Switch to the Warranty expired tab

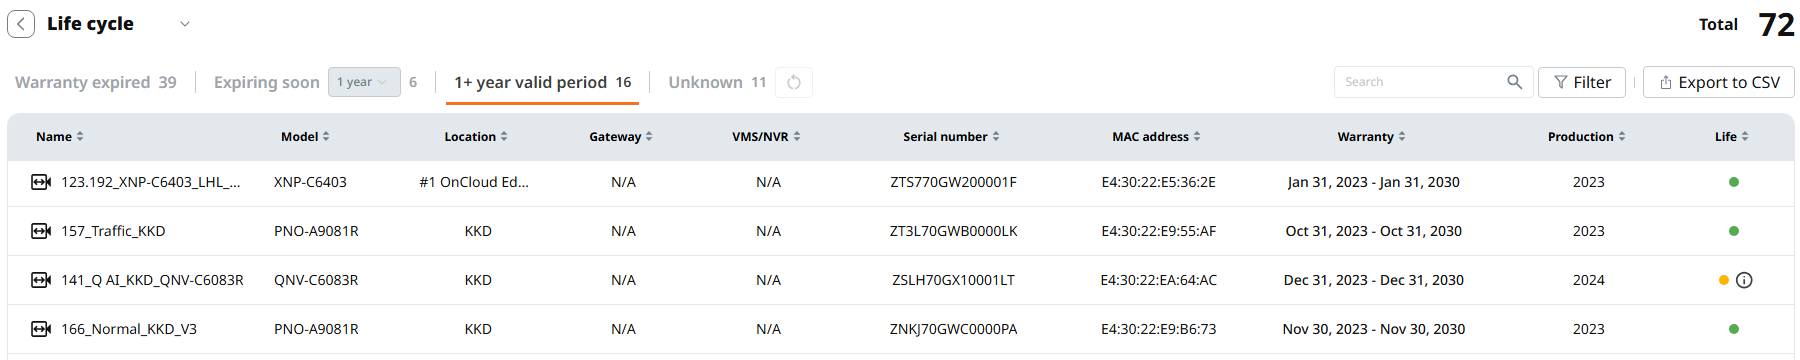tap(96, 82)
